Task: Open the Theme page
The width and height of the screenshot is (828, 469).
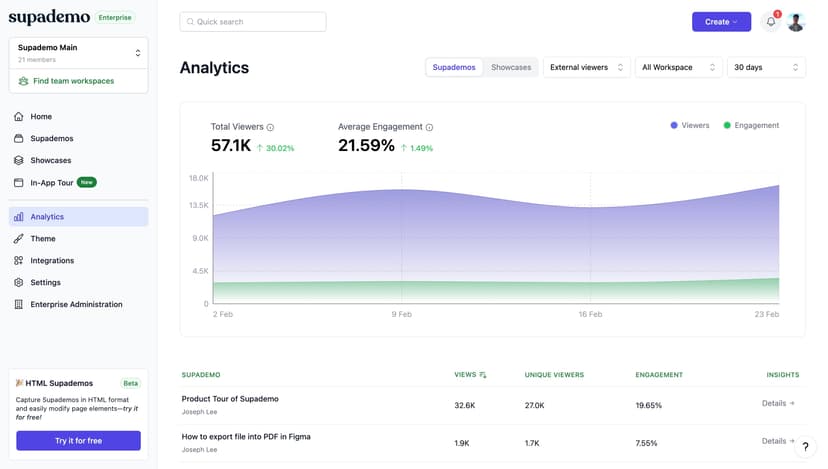Action: 78,239
